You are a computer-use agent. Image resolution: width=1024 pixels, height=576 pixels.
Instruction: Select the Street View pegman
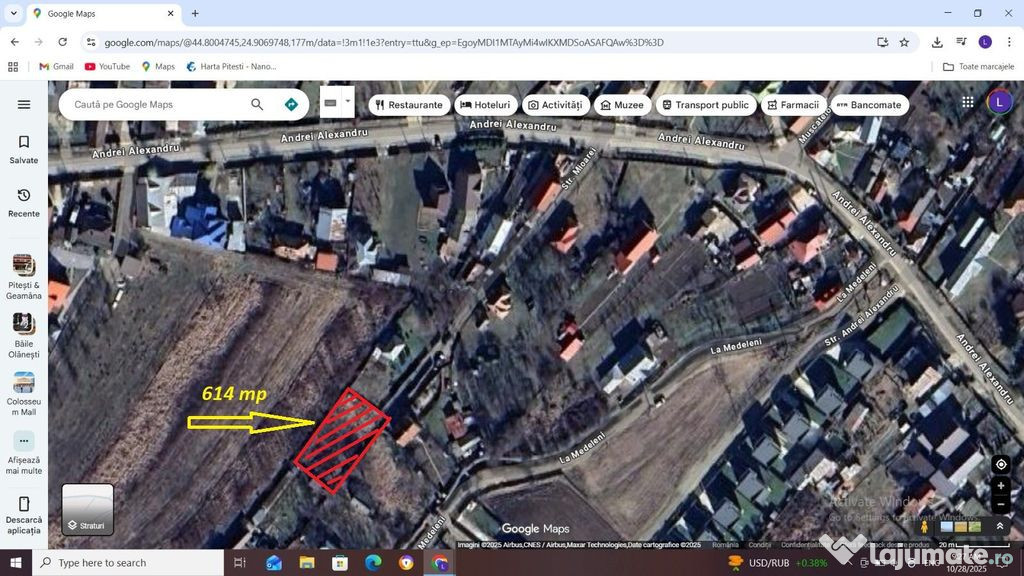point(924,526)
